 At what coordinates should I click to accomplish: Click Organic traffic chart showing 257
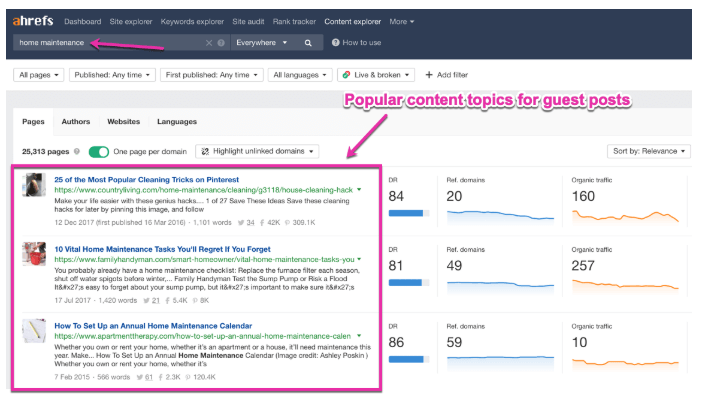click(625, 286)
